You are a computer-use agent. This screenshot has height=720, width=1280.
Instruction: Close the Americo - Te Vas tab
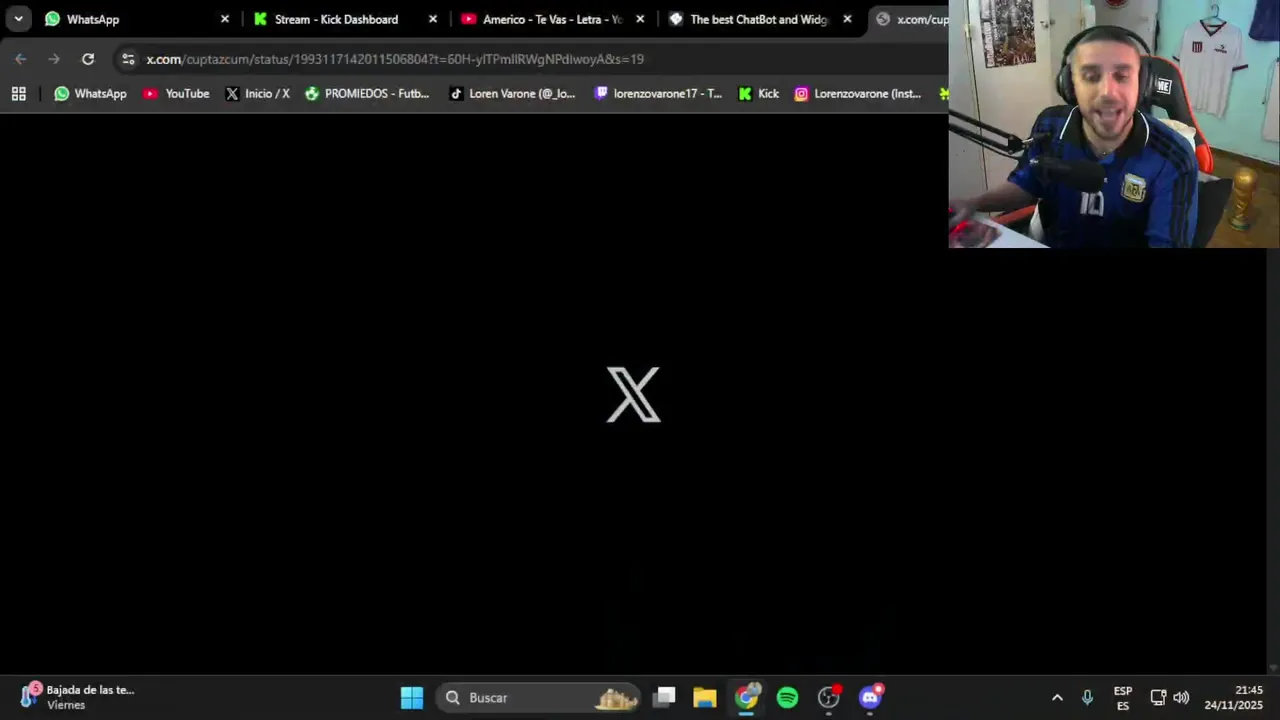point(641,19)
